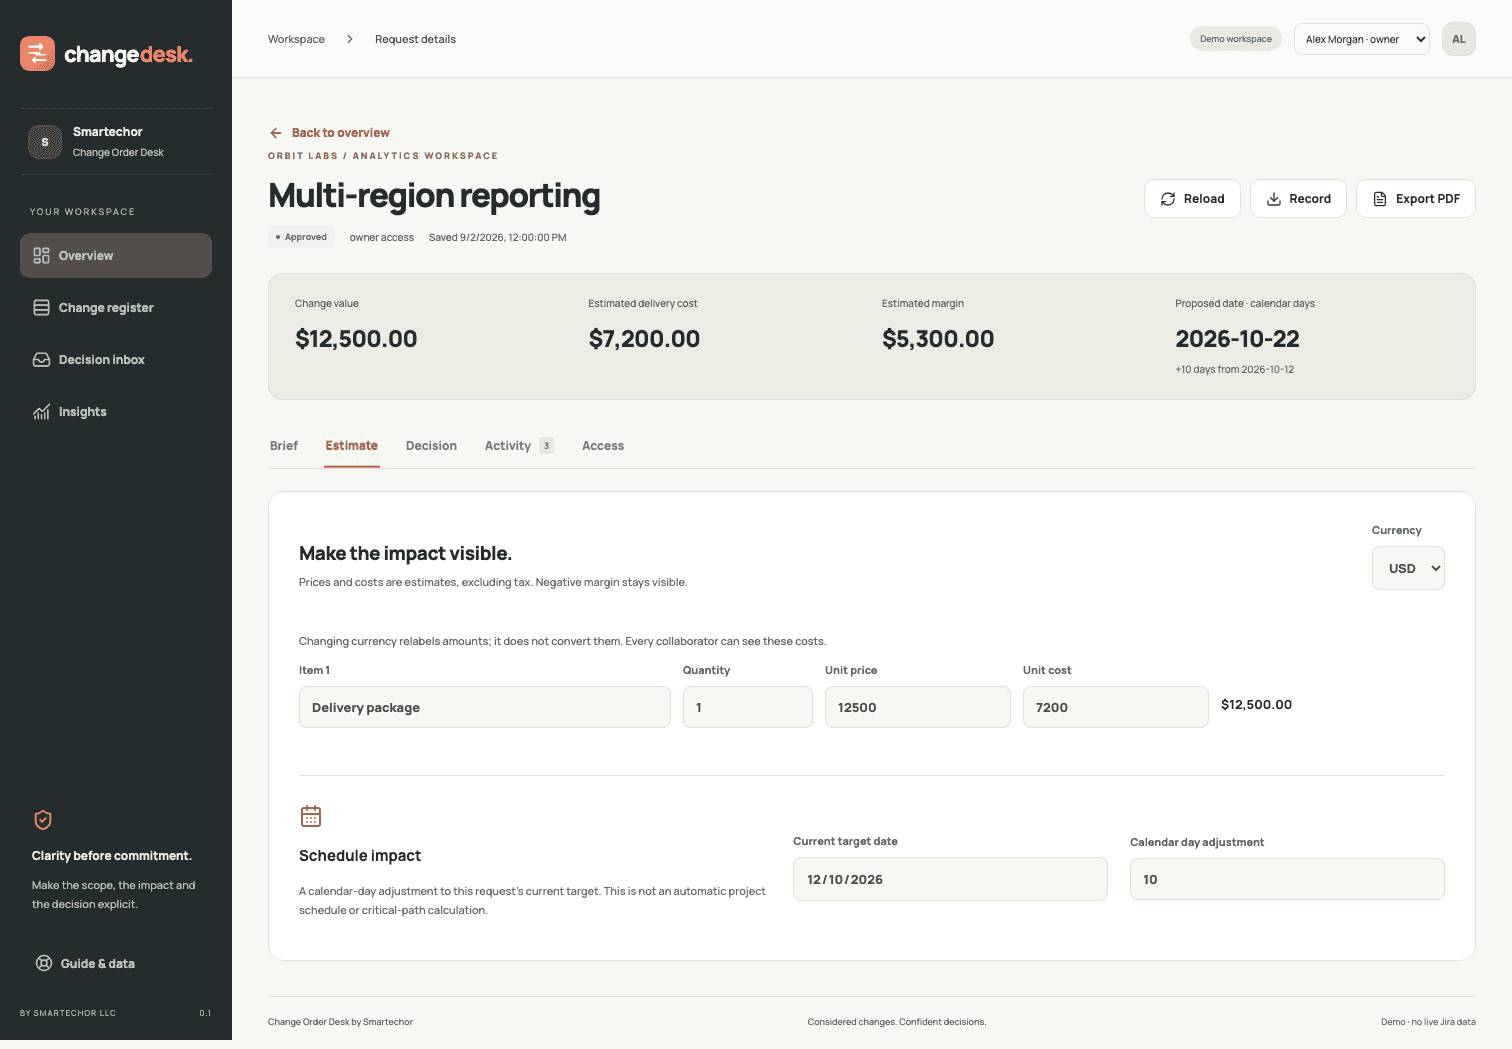Select the Estimate tab

point(352,446)
